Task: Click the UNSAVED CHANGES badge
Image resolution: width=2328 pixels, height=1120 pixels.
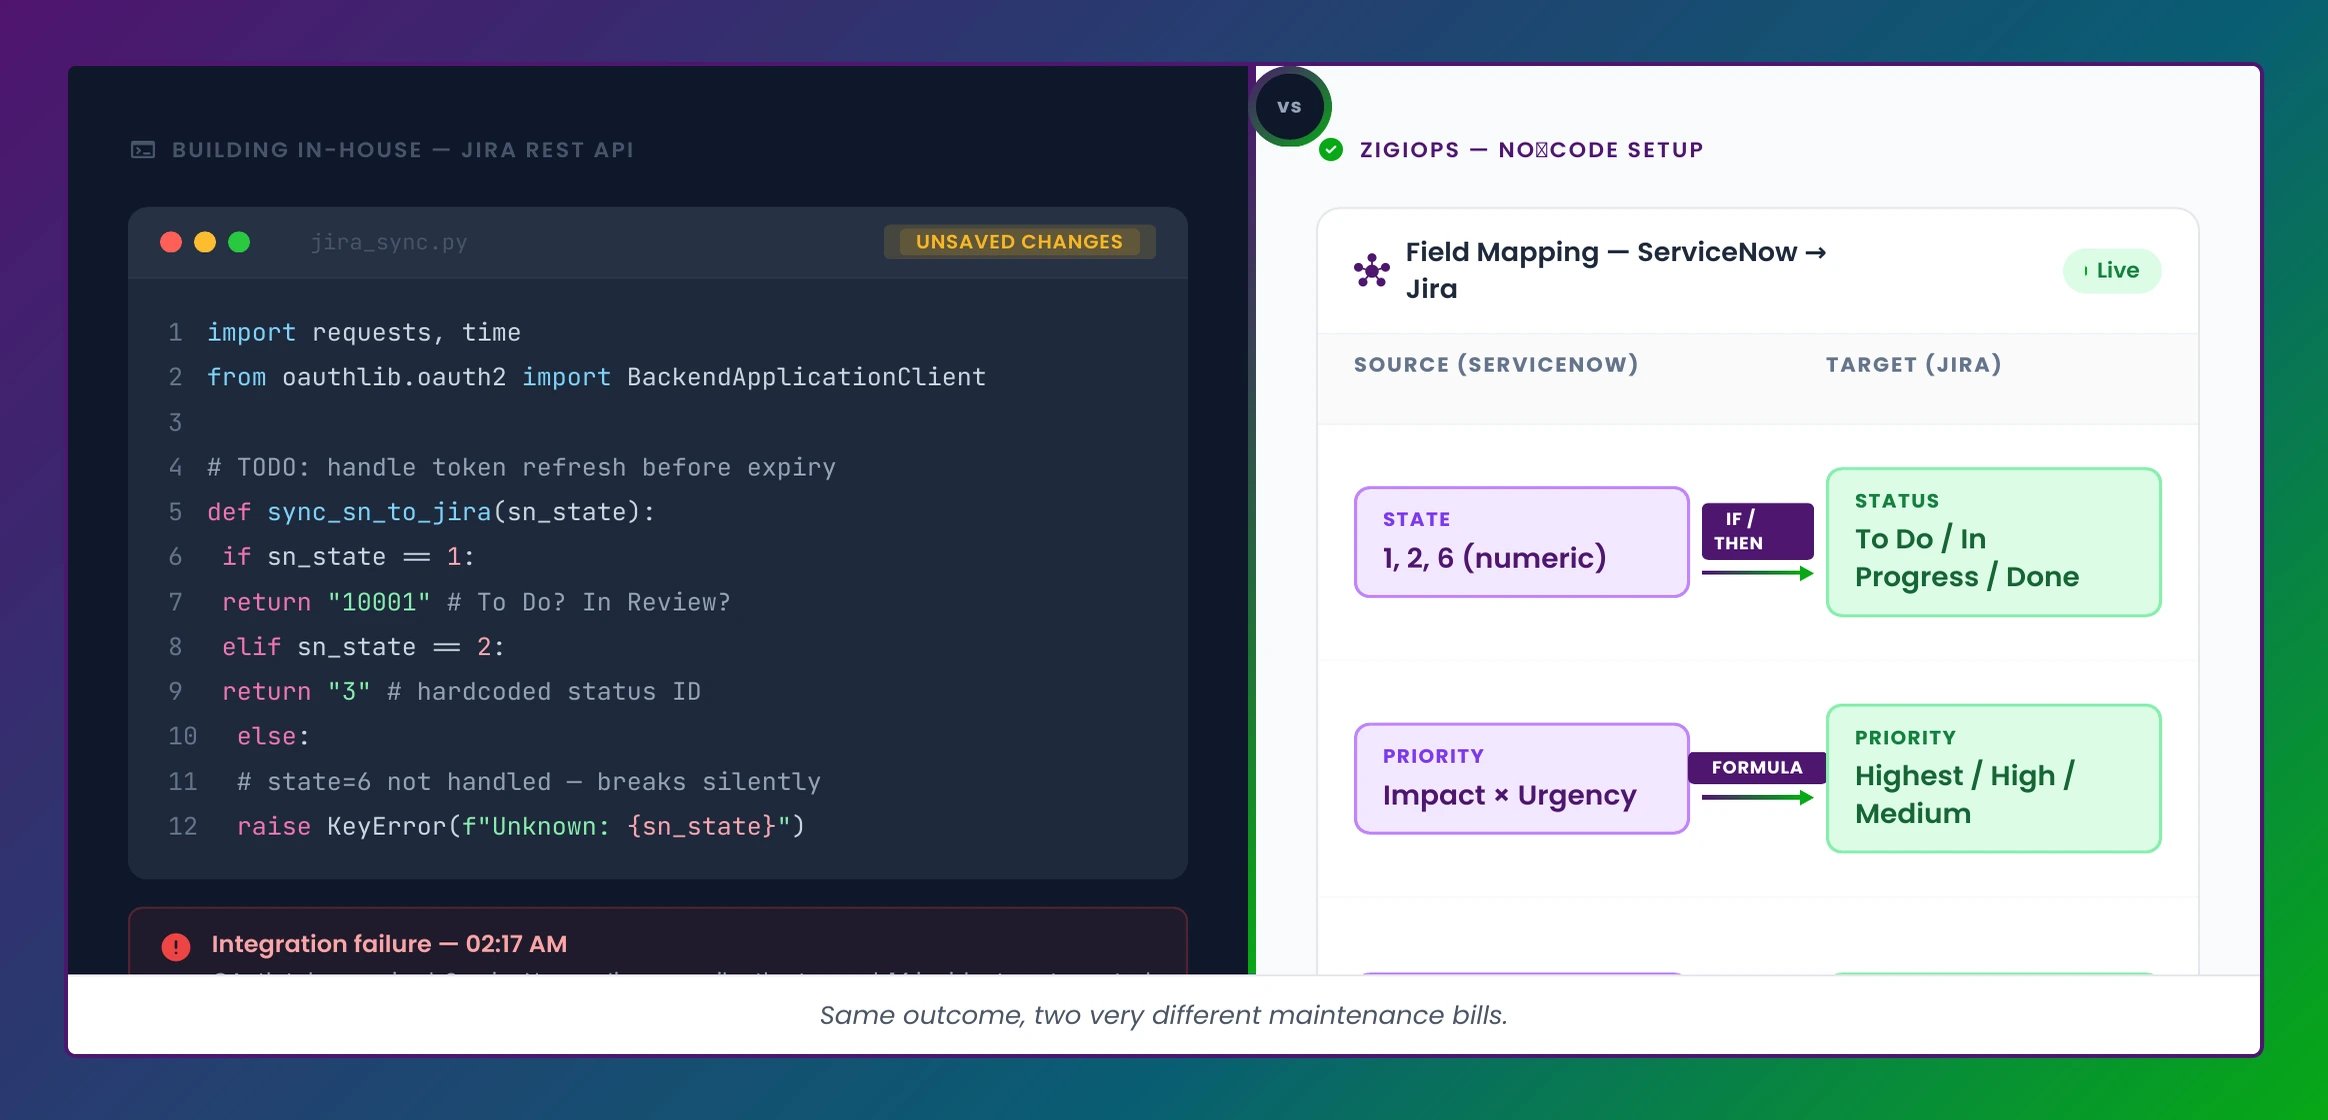Action: (1020, 242)
